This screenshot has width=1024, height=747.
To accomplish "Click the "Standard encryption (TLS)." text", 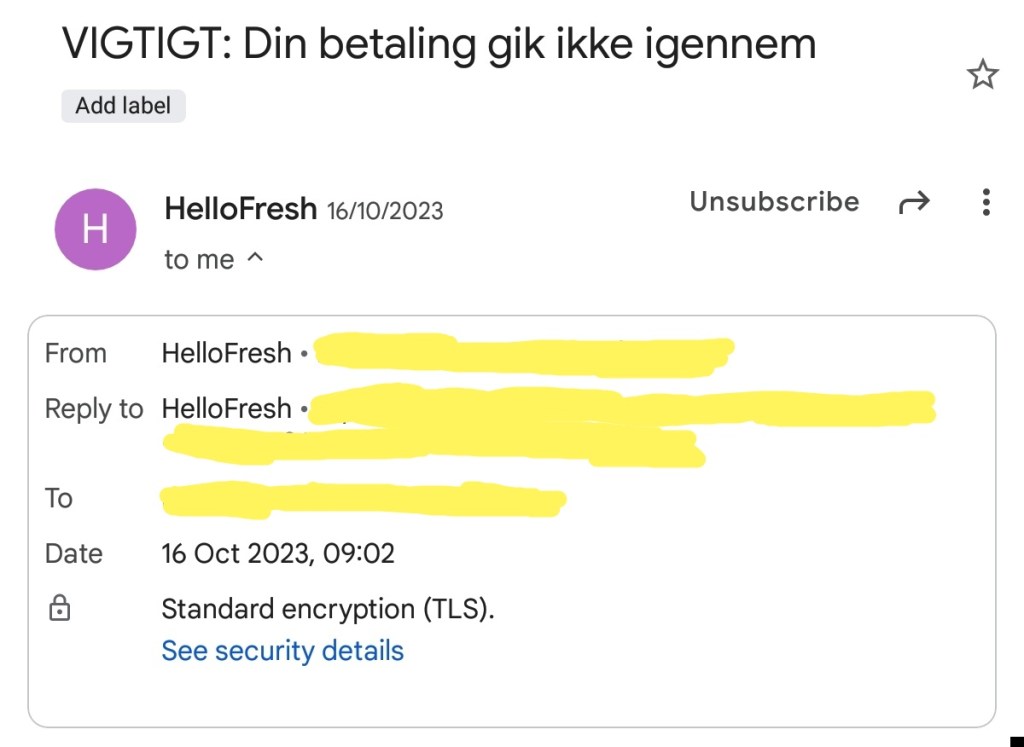I will pyautogui.click(x=328, y=608).
